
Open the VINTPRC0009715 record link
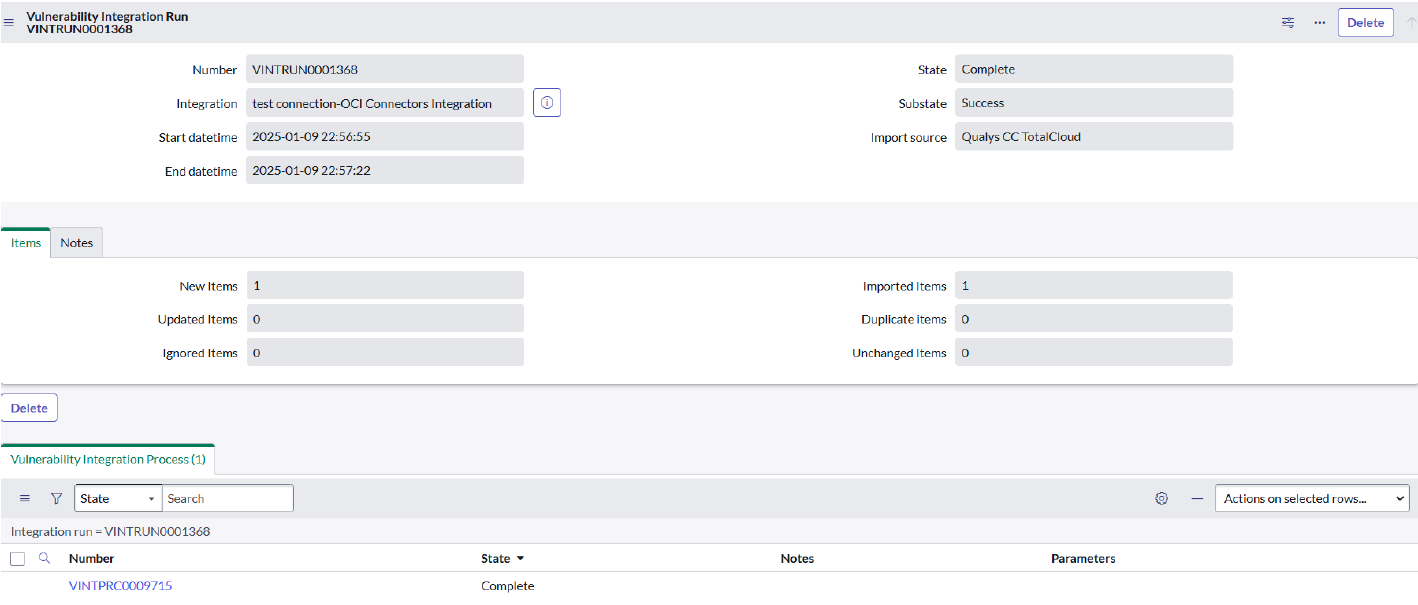click(x=120, y=585)
